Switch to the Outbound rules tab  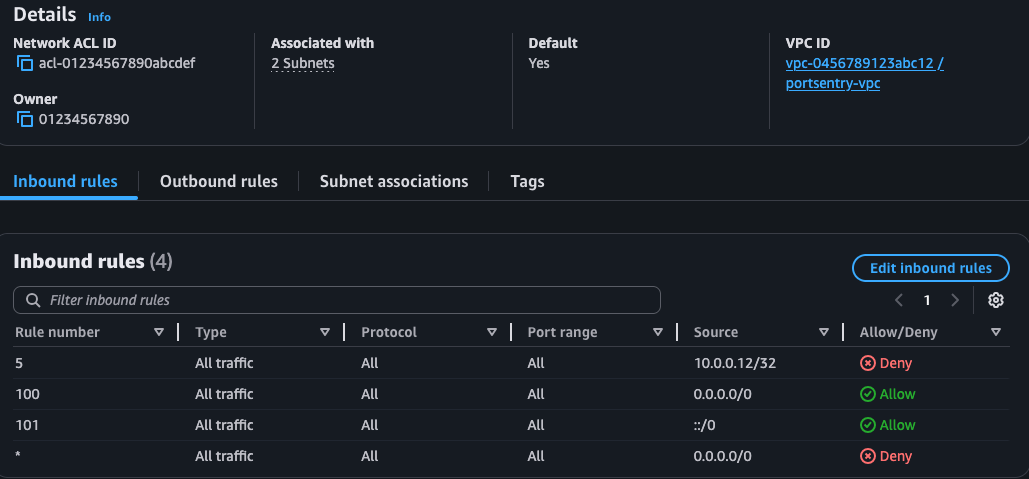[219, 181]
